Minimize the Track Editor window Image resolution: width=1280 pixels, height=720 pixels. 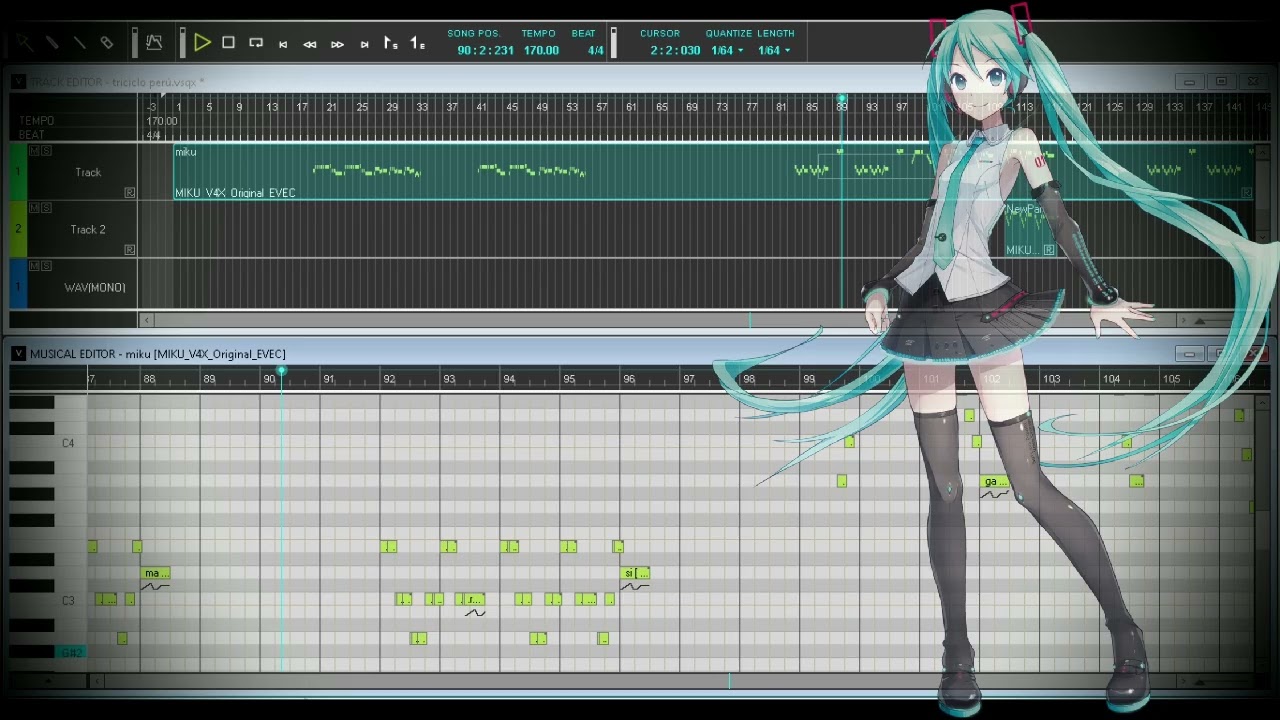(1189, 82)
